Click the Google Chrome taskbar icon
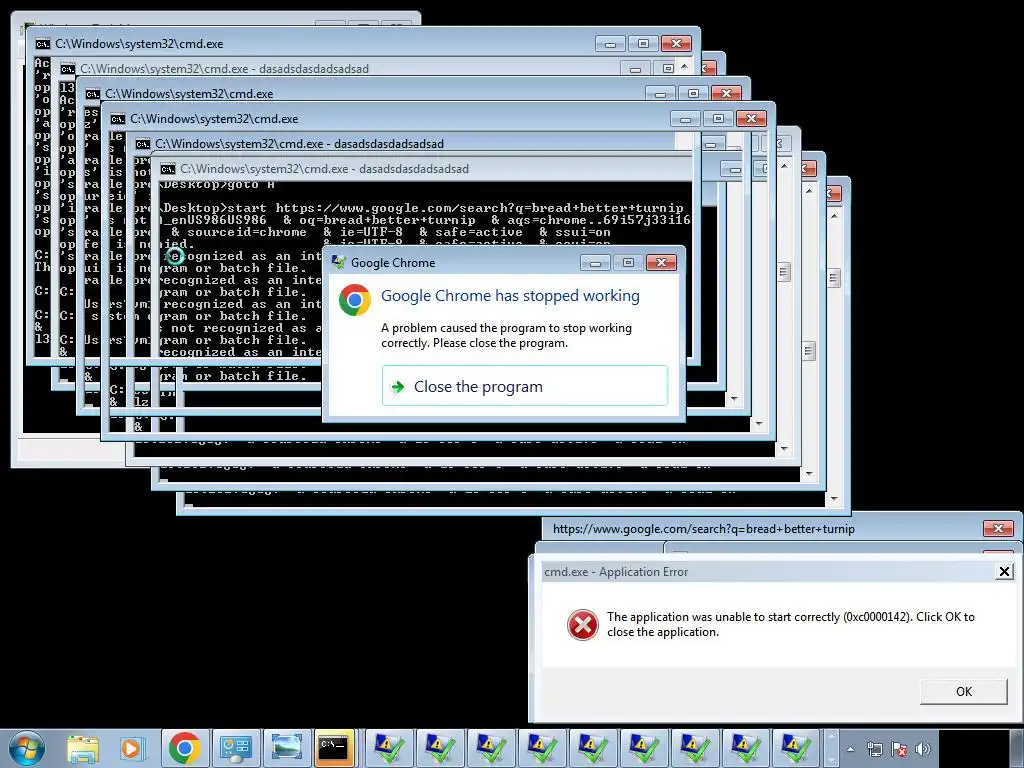This screenshot has width=1024, height=768. pos(184,748)
